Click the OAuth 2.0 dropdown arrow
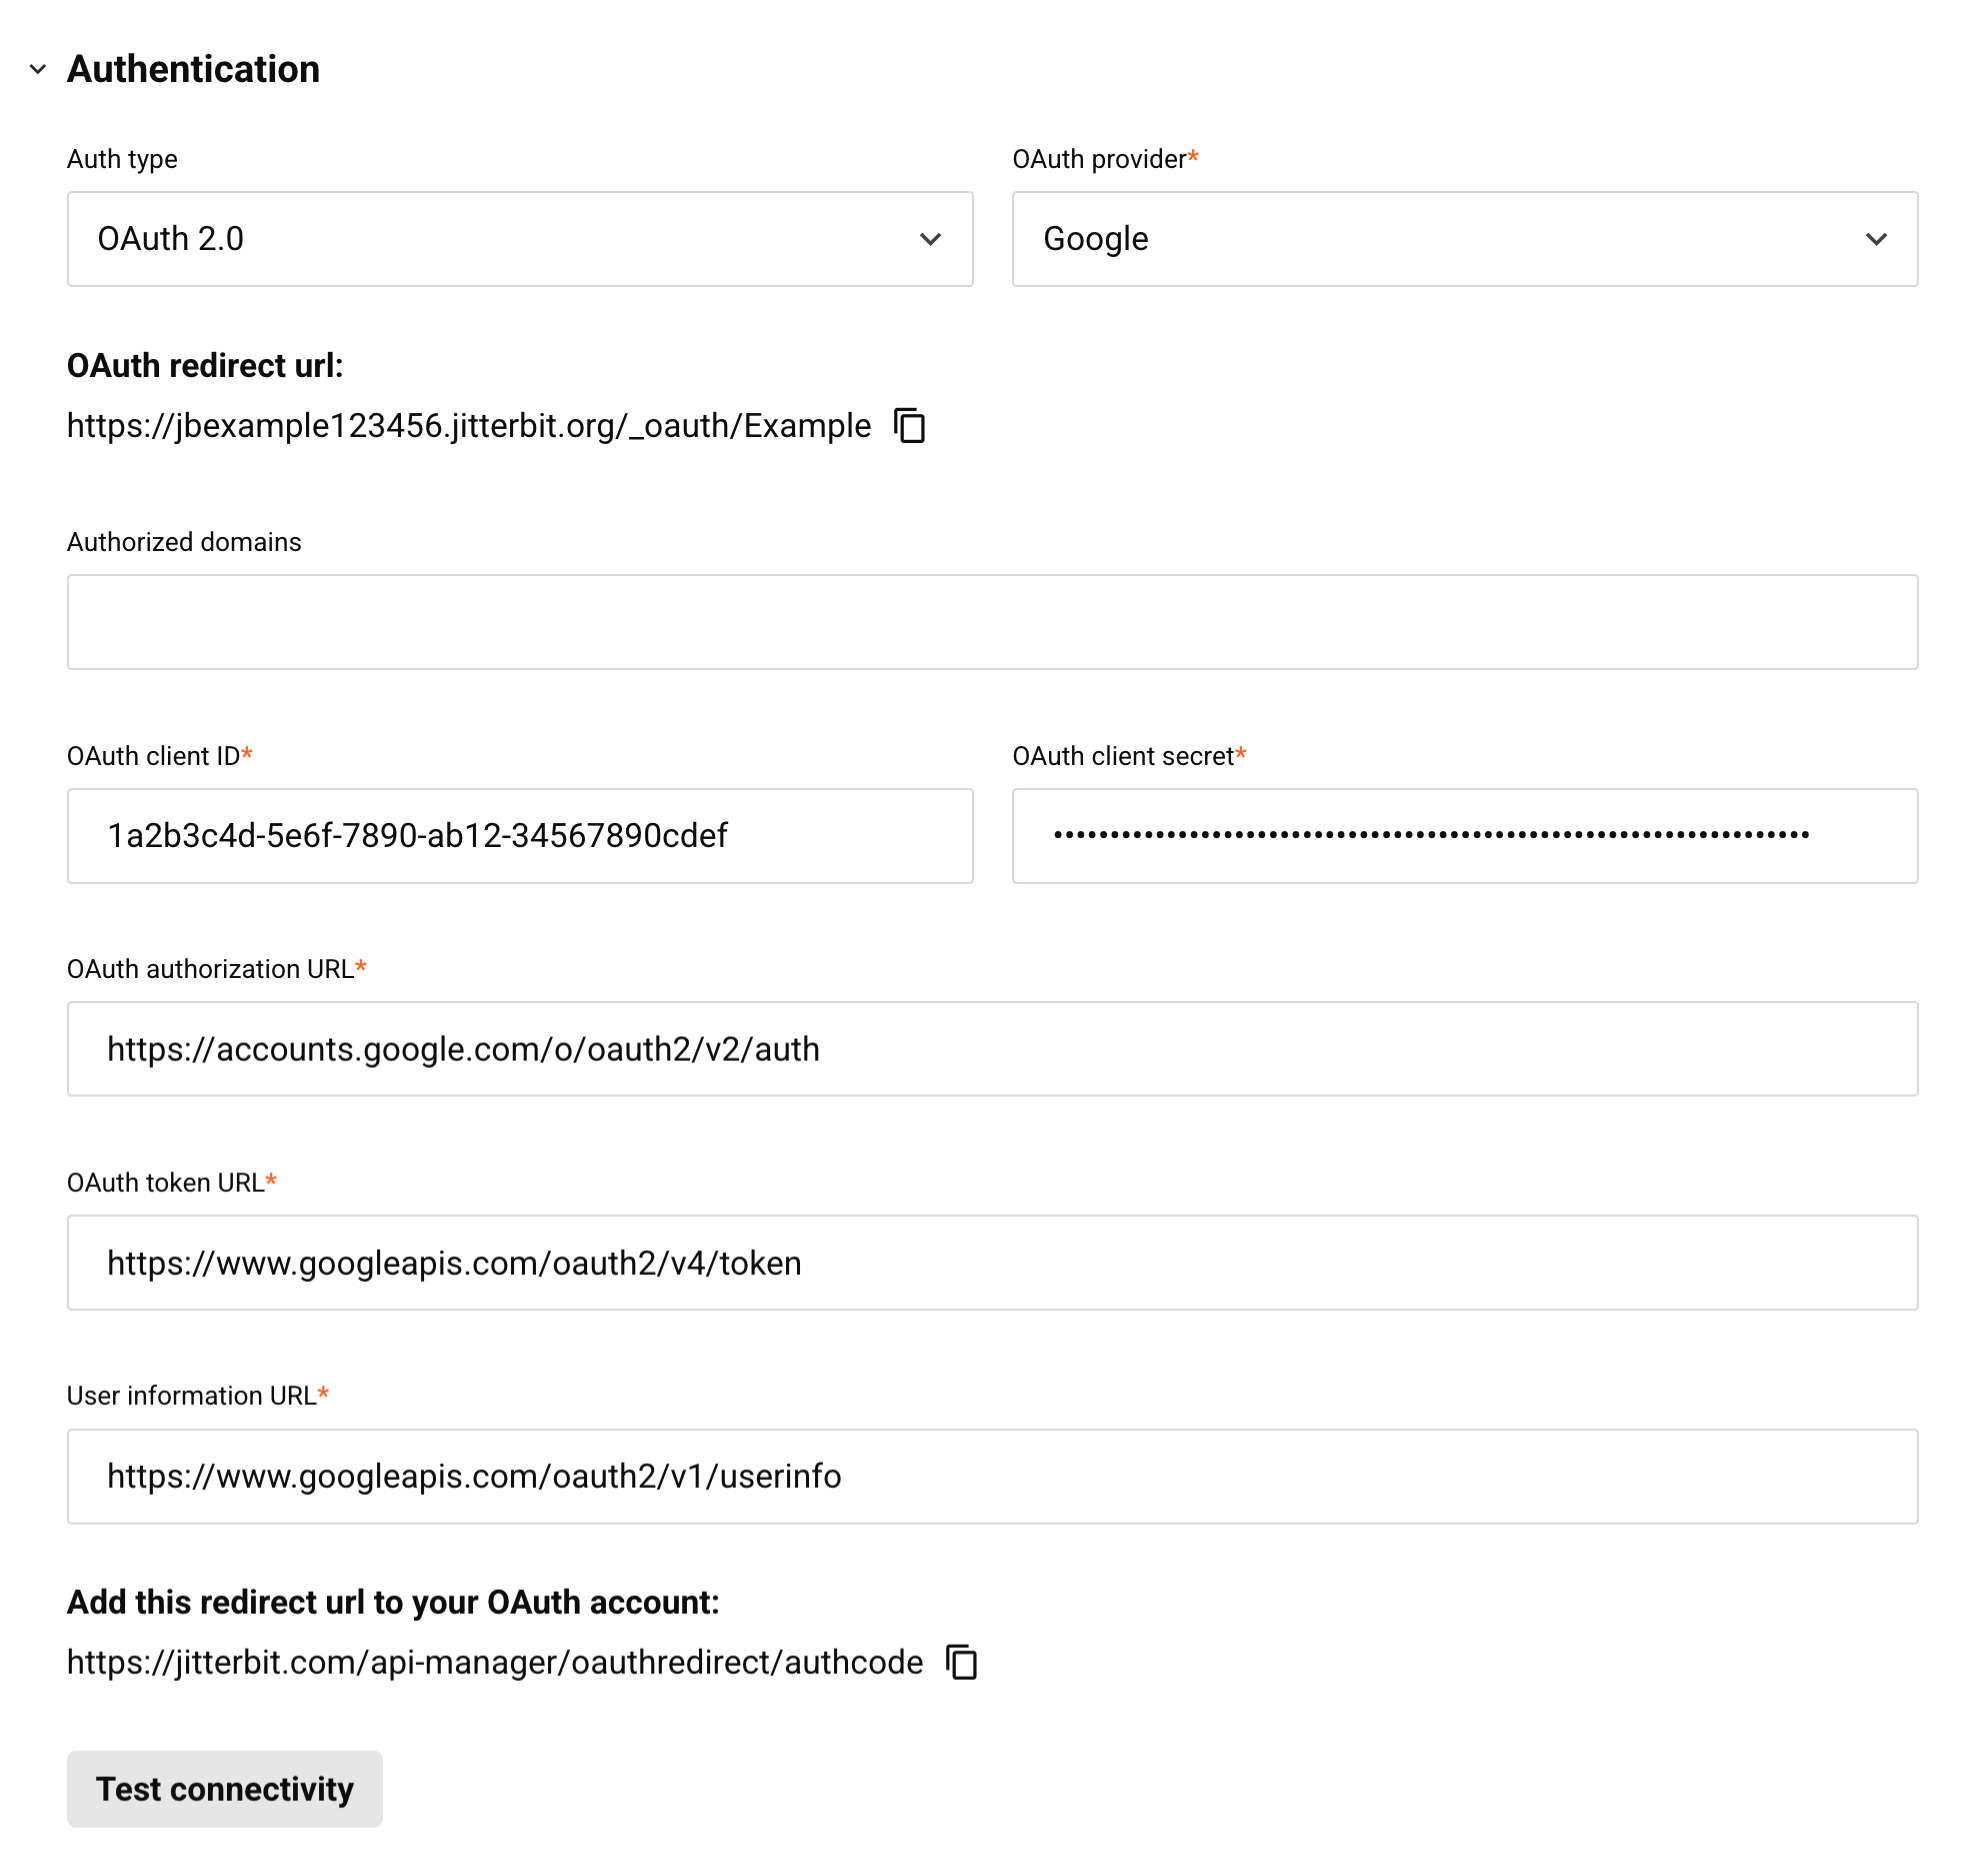Viewport: 1962px width, 1864px height. point(930,239)
